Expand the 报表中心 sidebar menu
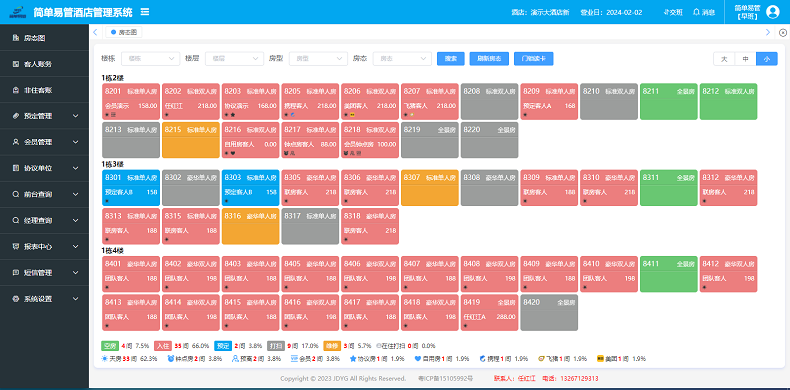The width and height of the screenshot is (790, 390). point(44,246)
